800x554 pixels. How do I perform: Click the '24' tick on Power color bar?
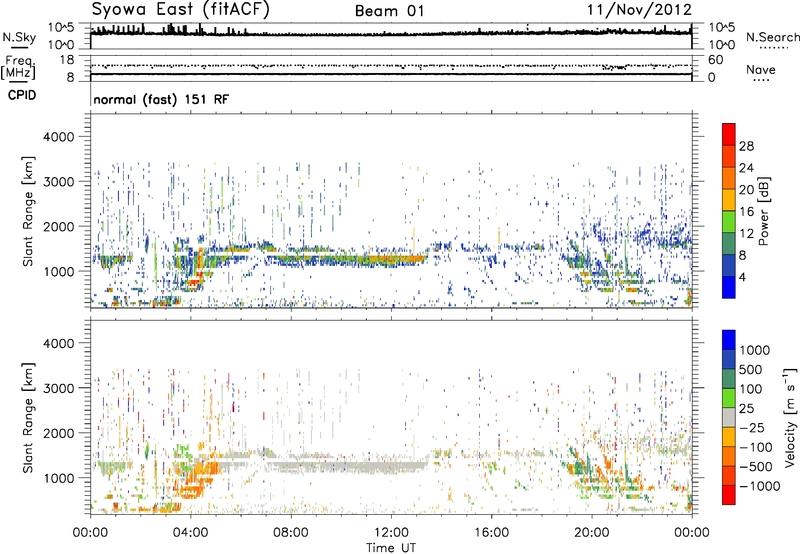tap(746, 168)
